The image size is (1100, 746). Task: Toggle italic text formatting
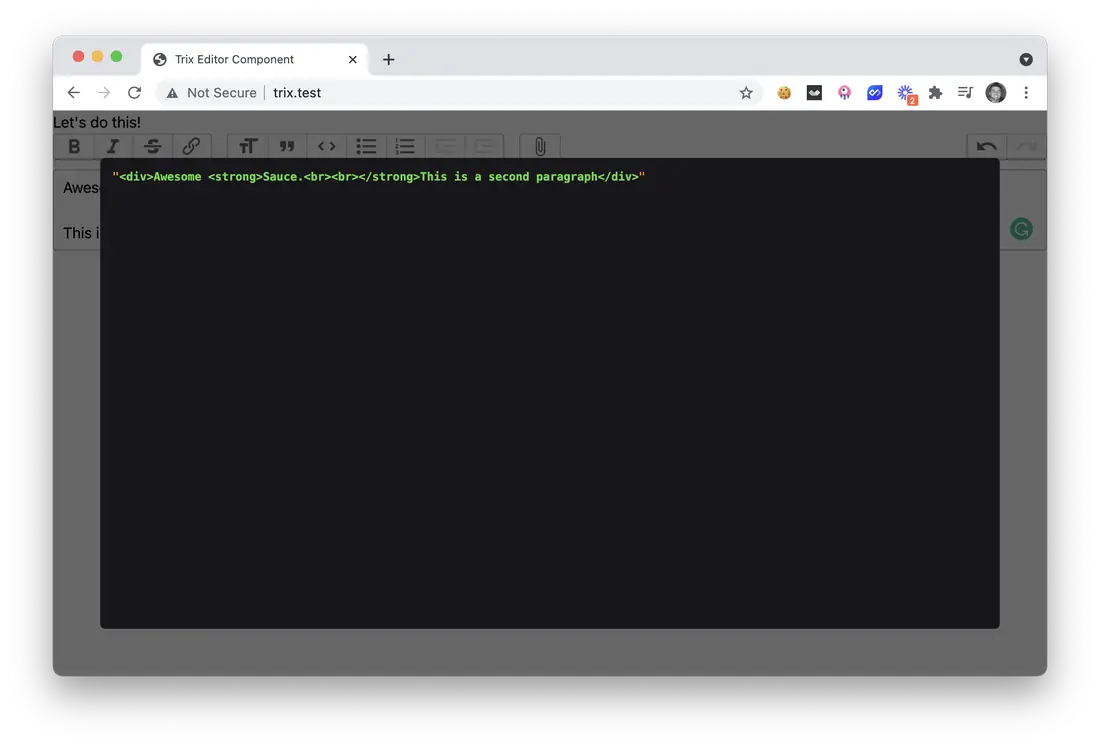pyautogui.click(x=113, y=146)
